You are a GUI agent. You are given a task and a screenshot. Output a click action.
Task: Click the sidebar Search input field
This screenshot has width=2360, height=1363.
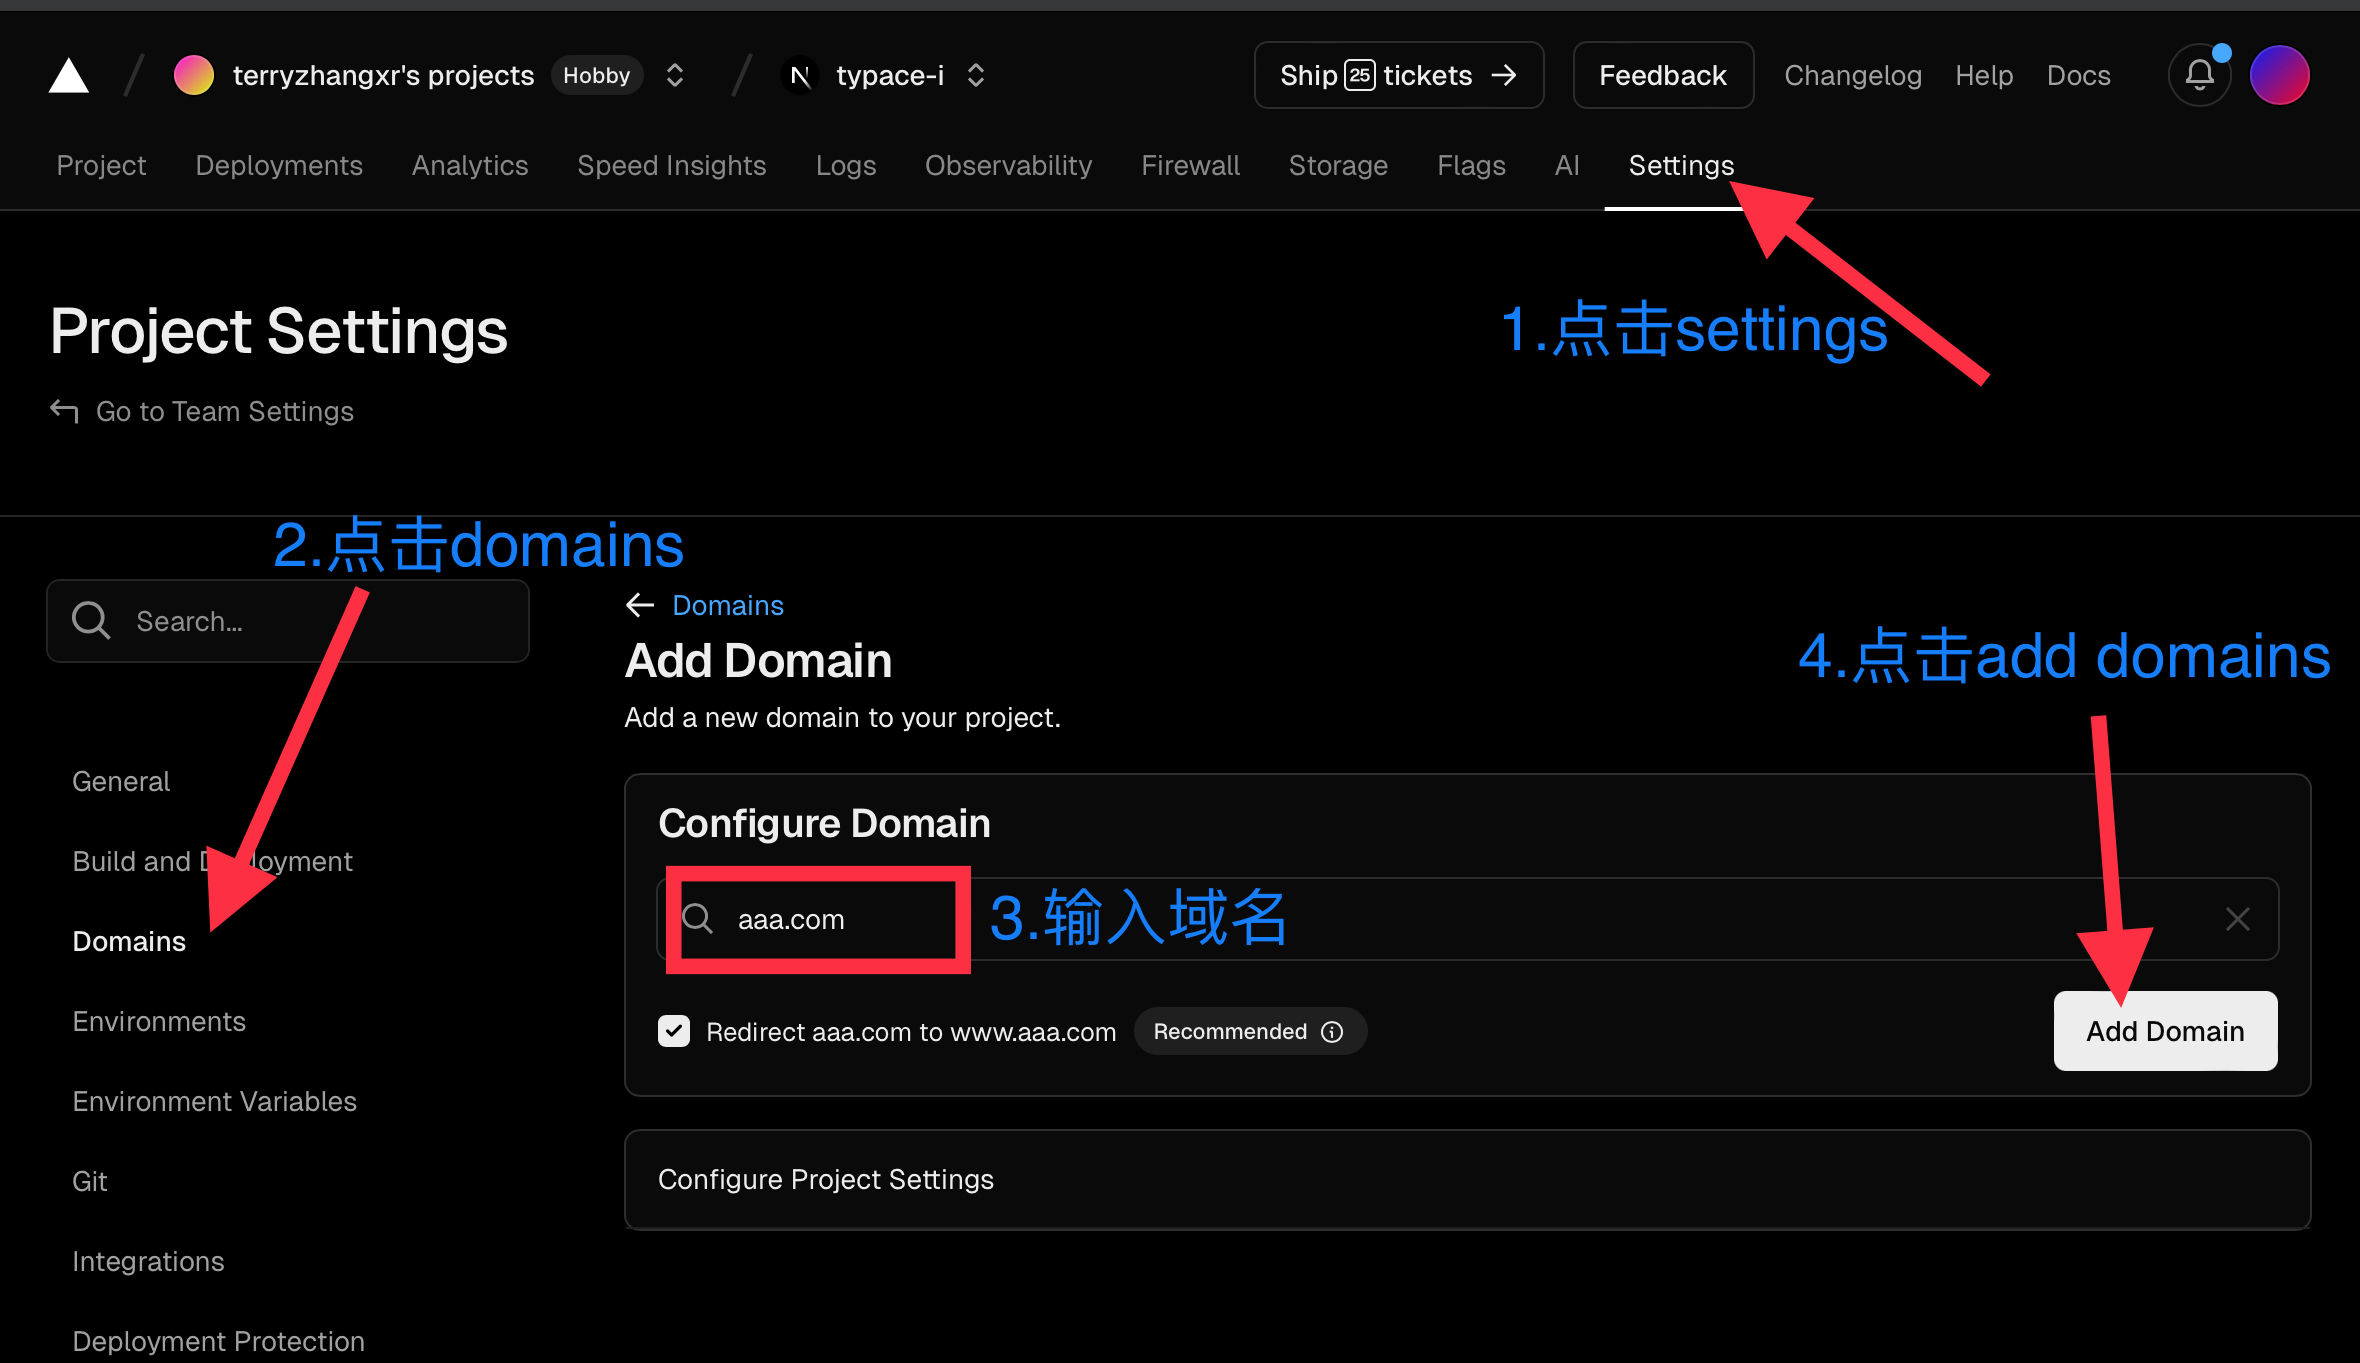(288, 621)
